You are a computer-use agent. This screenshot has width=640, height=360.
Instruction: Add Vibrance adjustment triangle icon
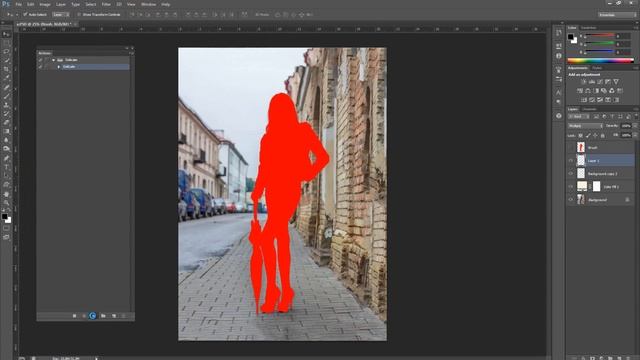click(616, 82)
